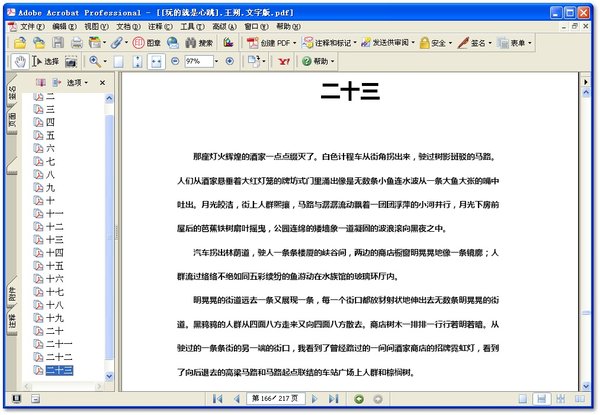Open the 高级 menu

pos(224,26)
